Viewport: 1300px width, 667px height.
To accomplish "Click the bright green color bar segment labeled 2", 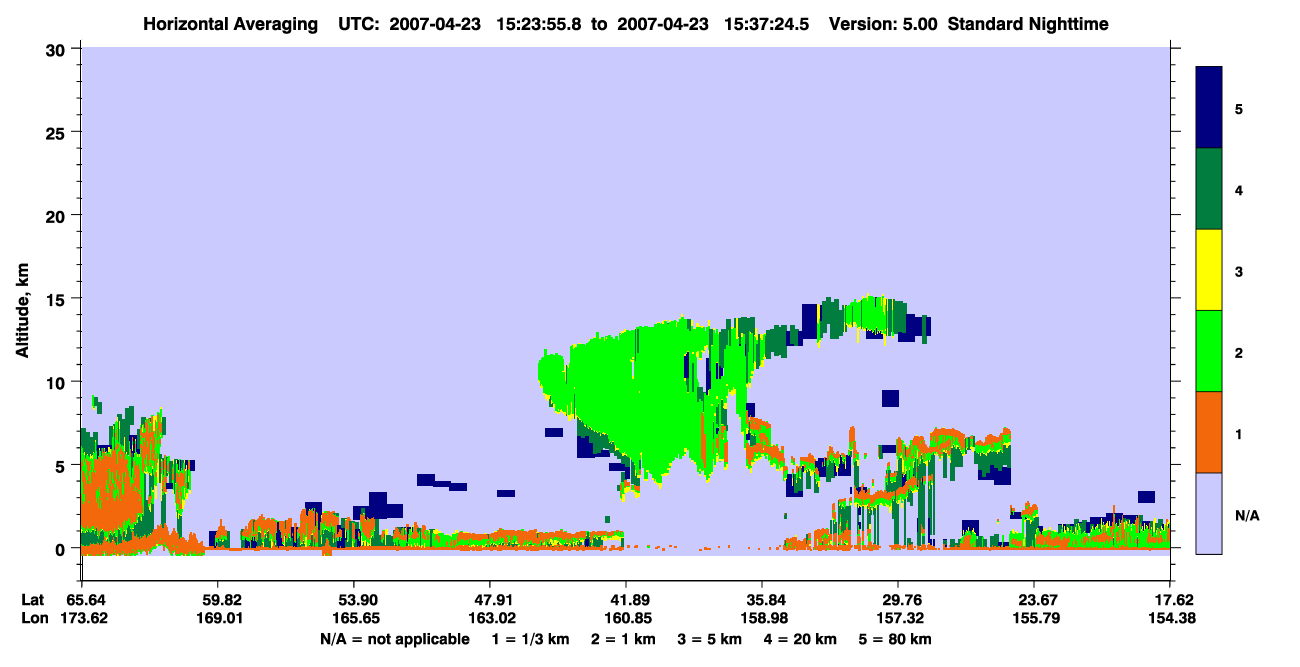I will 1209,351.
